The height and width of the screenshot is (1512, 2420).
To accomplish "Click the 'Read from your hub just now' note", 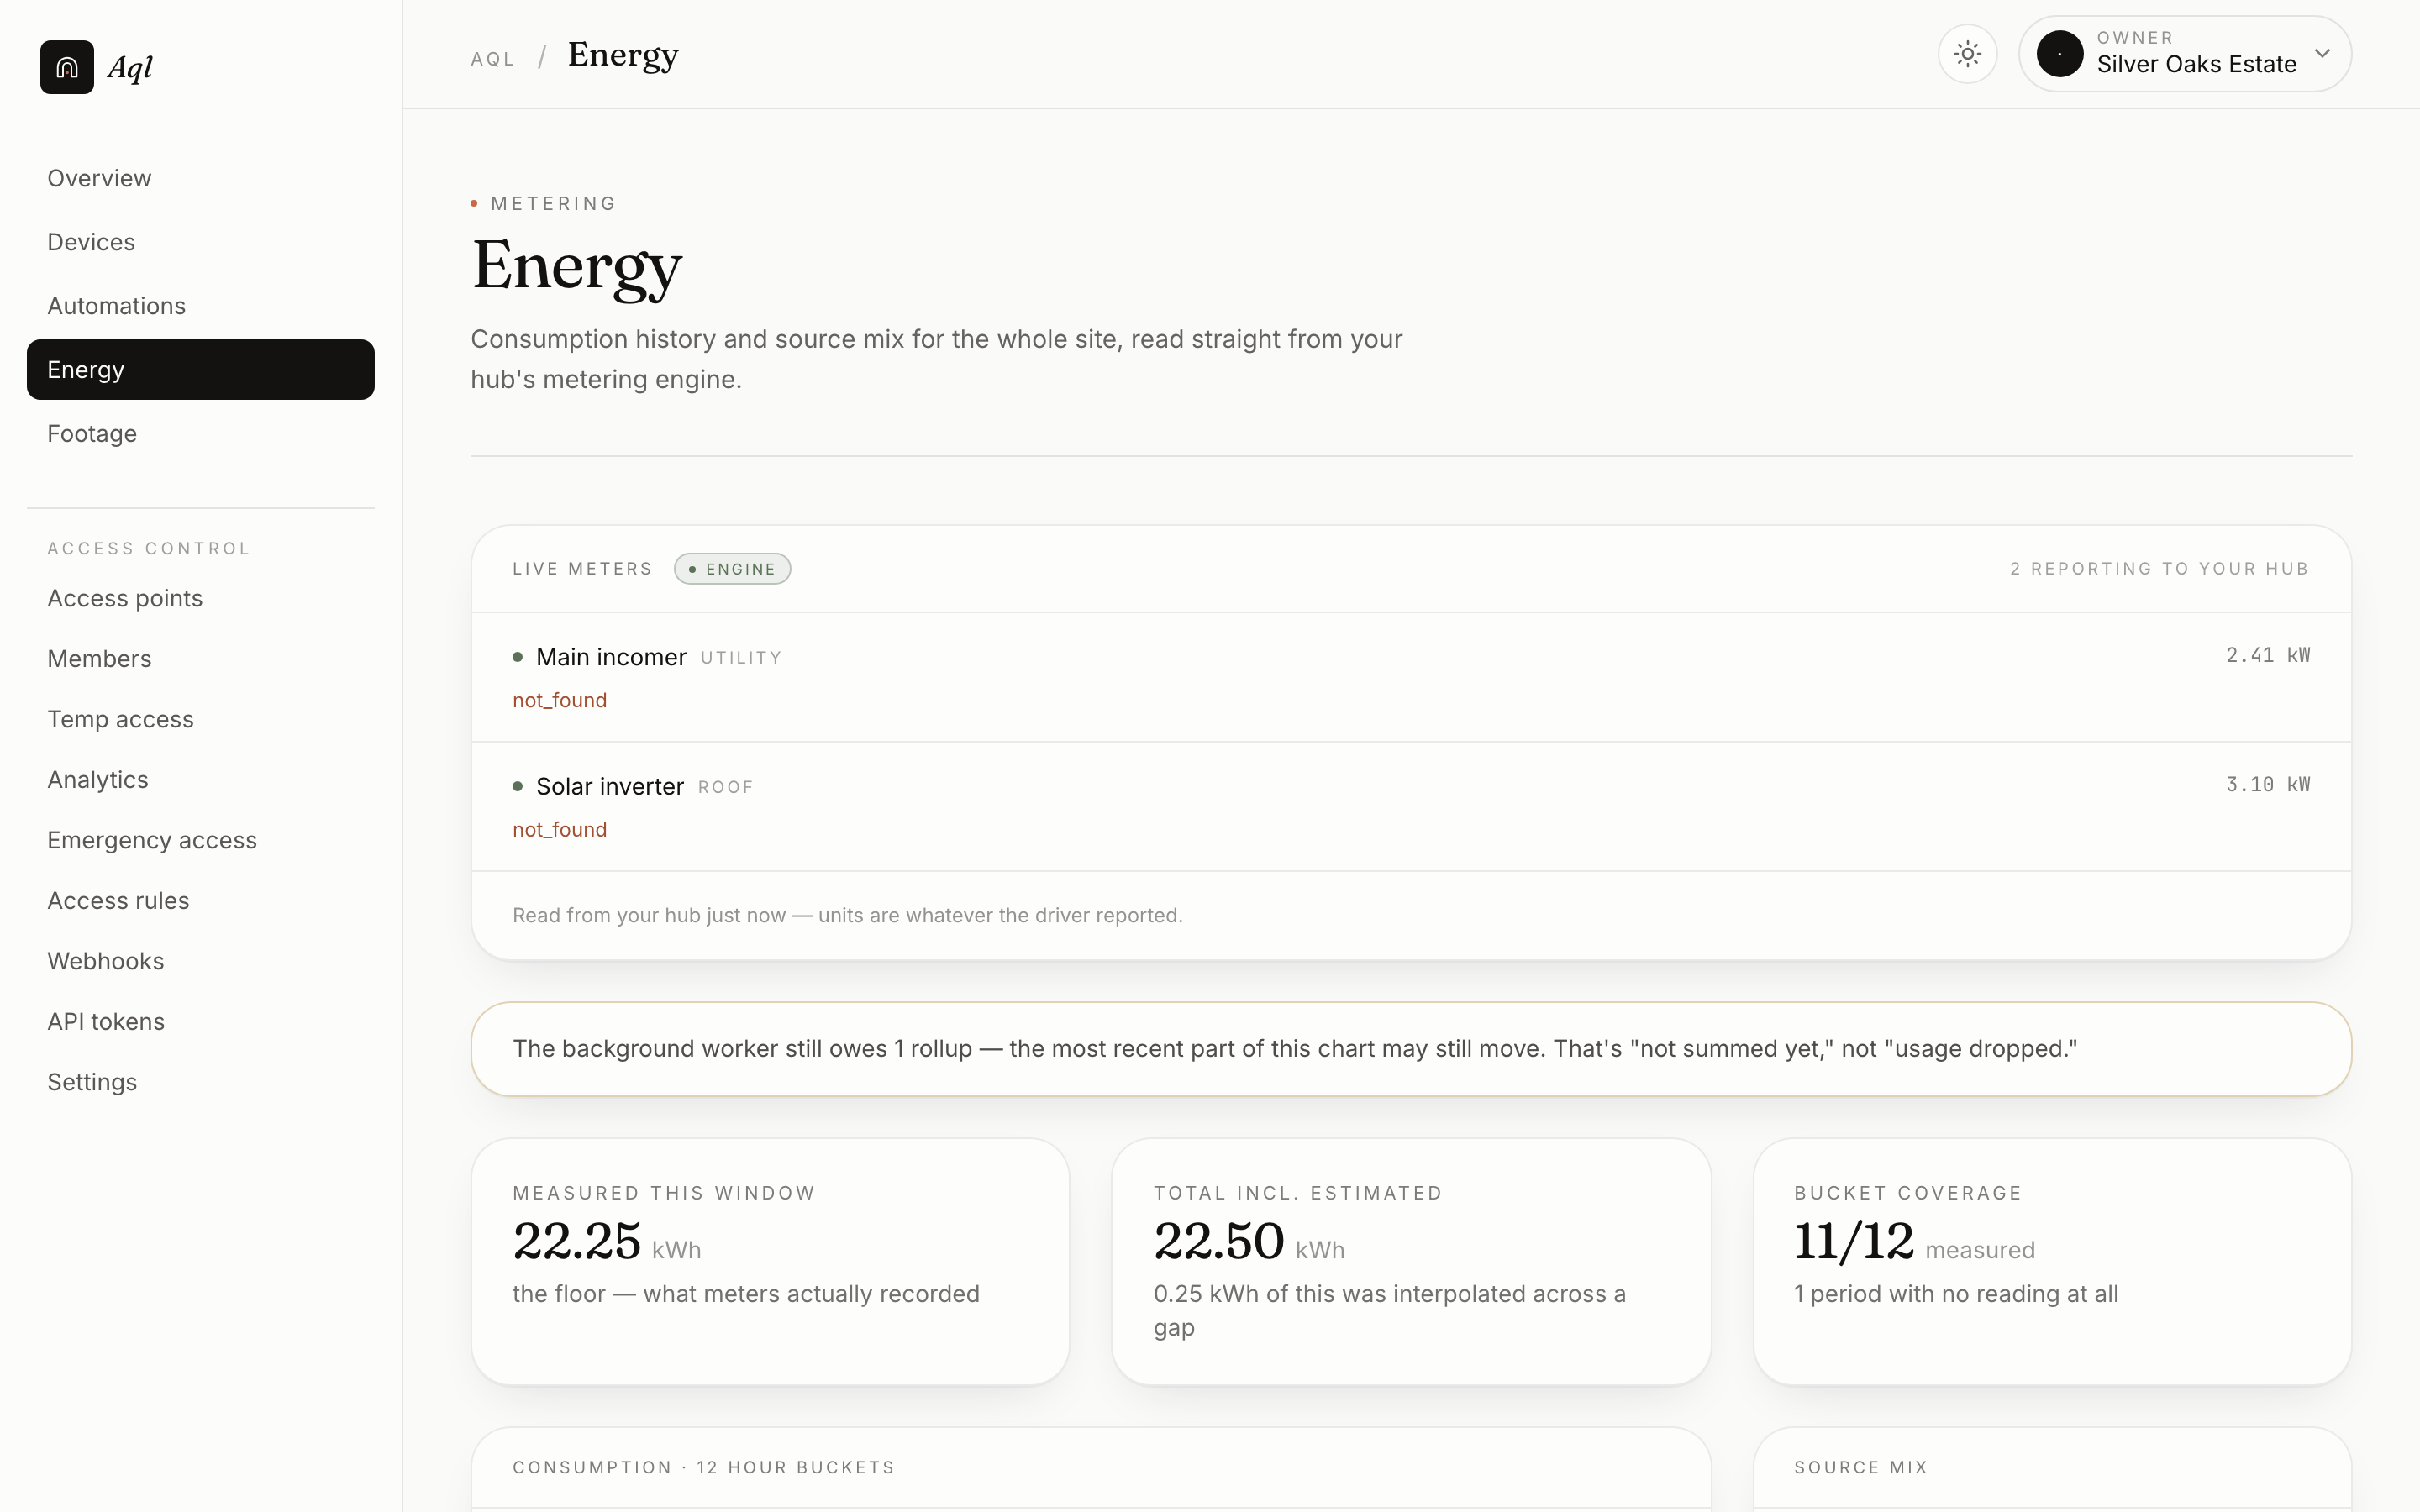I will (x=847, y=916).
